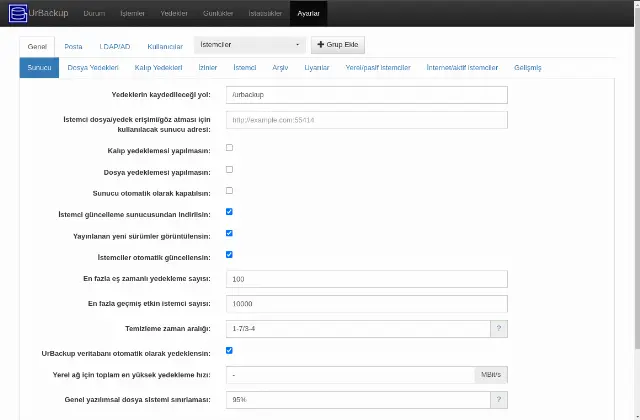Screen dimensions: 640x420
Task: Click the help icon beside dosya sistemi sınırlaması
Action: [x=499, y=400]
